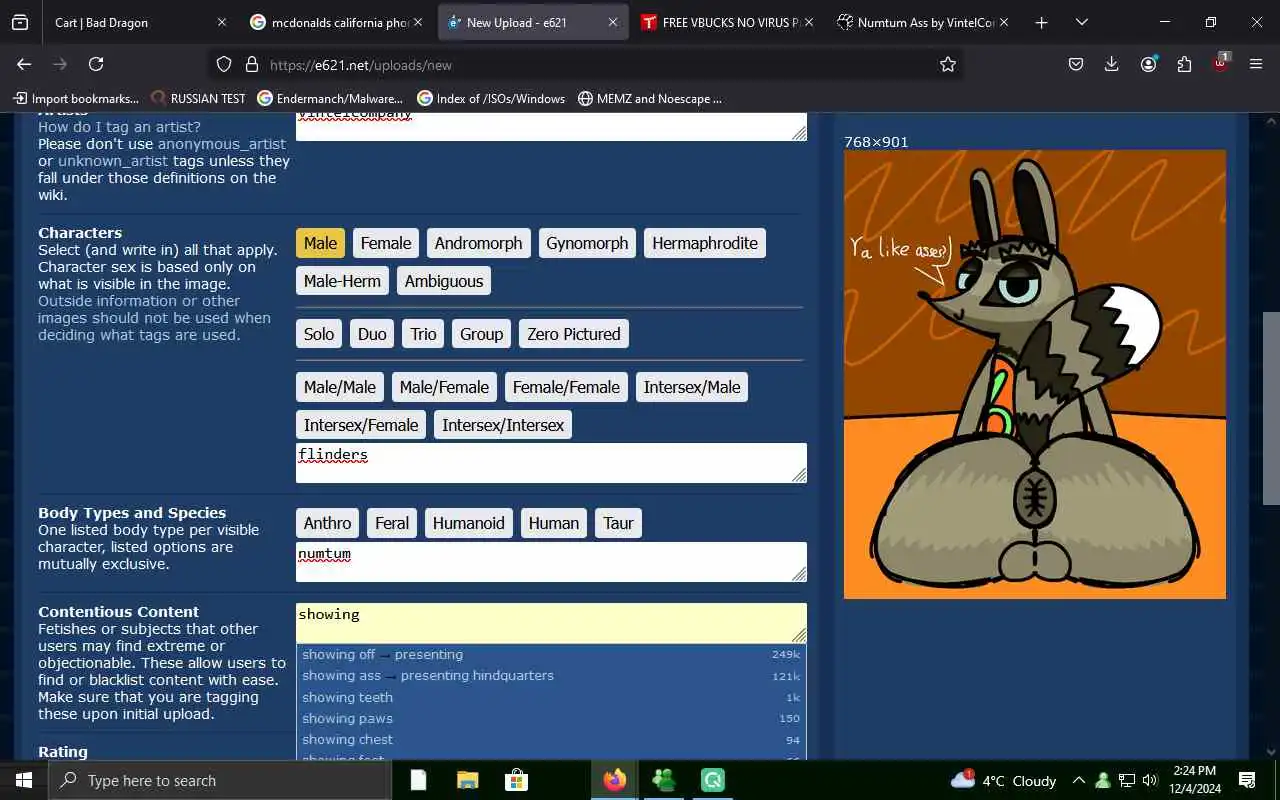Select the Anthro body type button
This screenshot has height=800, width=1280.
327,523
